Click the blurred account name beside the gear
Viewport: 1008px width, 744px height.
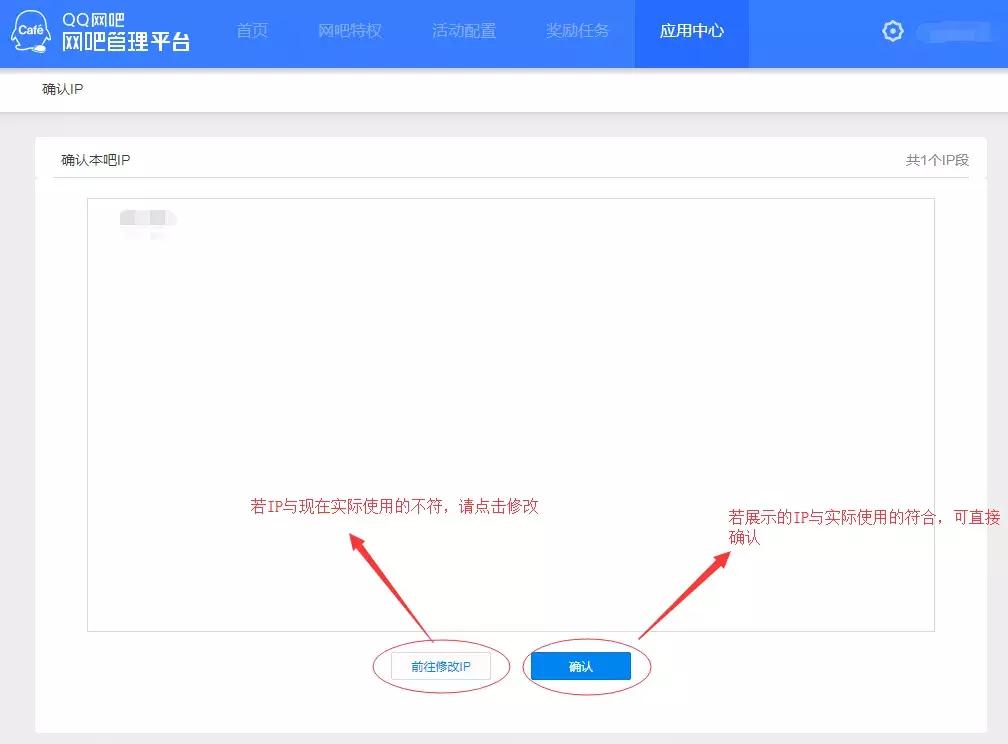[952, 30]
